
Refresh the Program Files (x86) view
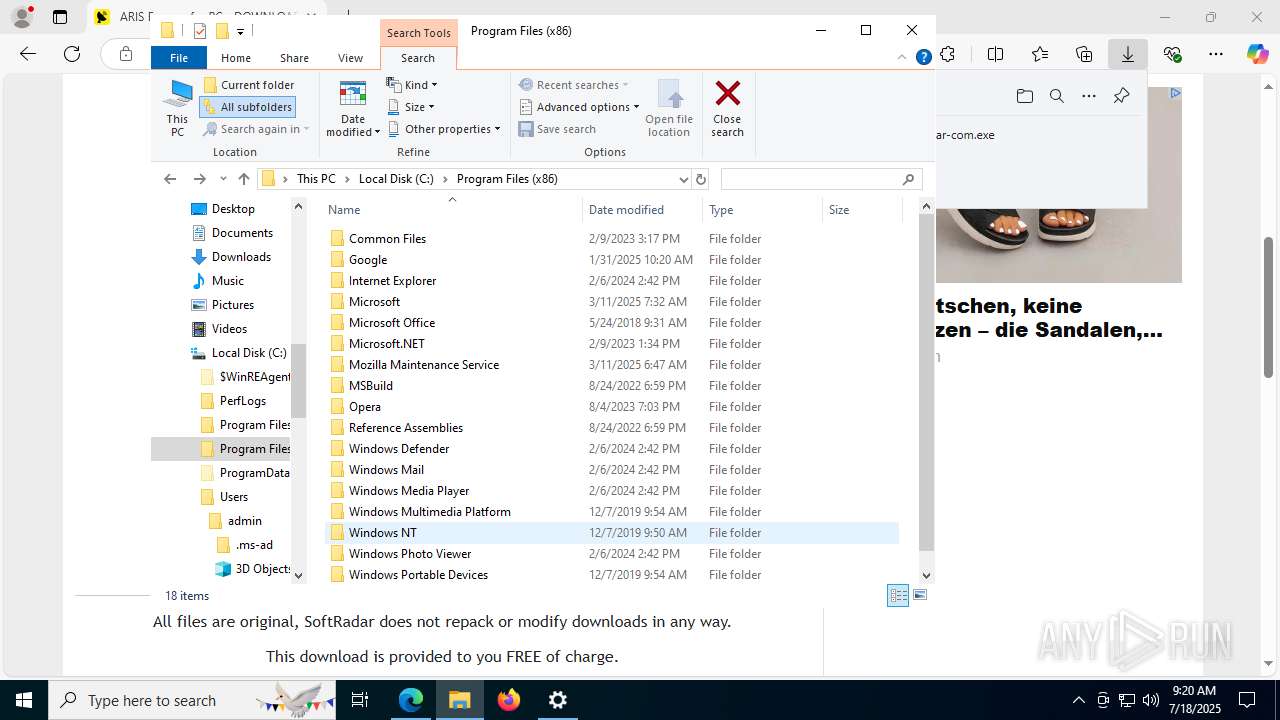pos(701,179)
